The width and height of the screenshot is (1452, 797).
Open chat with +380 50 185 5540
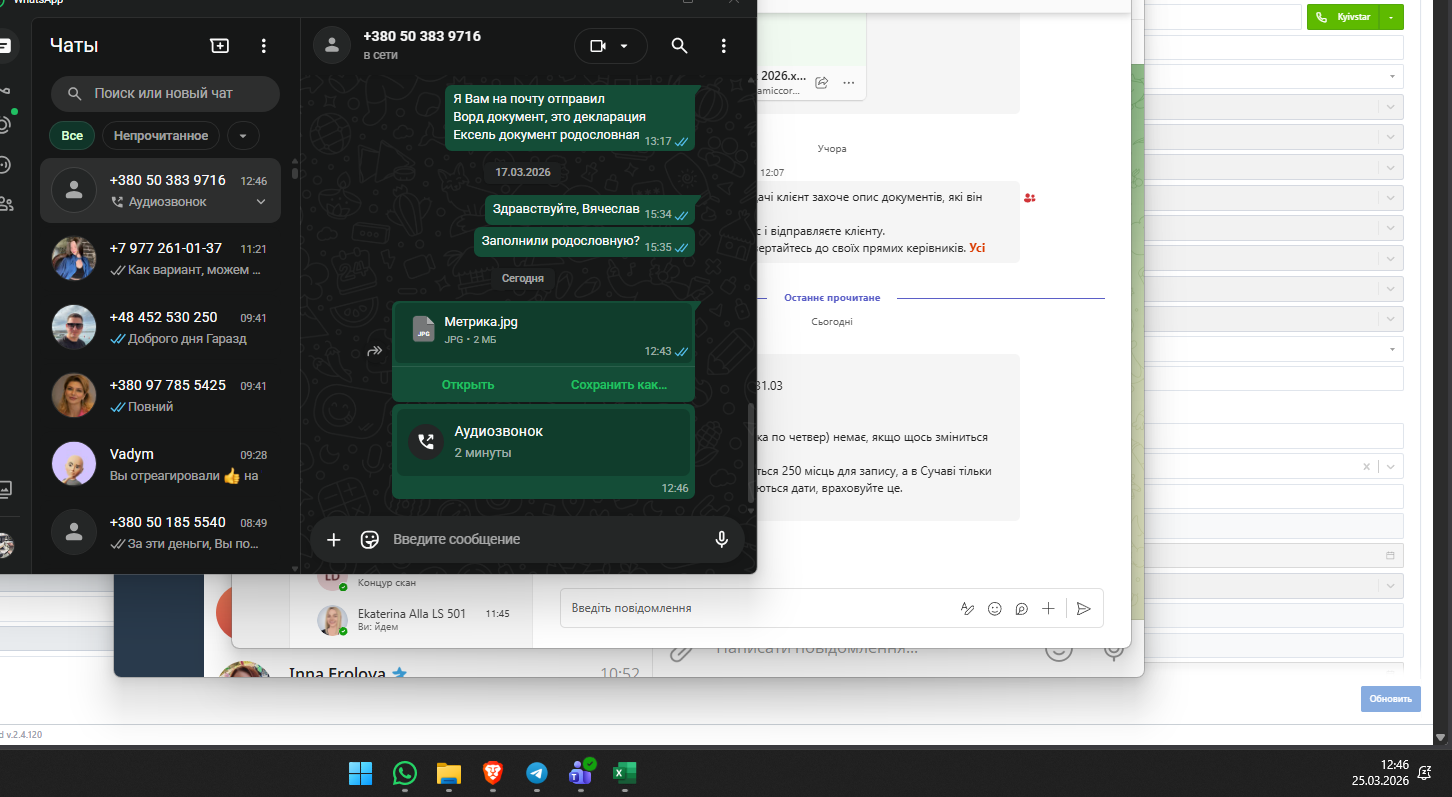pyautogui.click(x=160, y=532)
